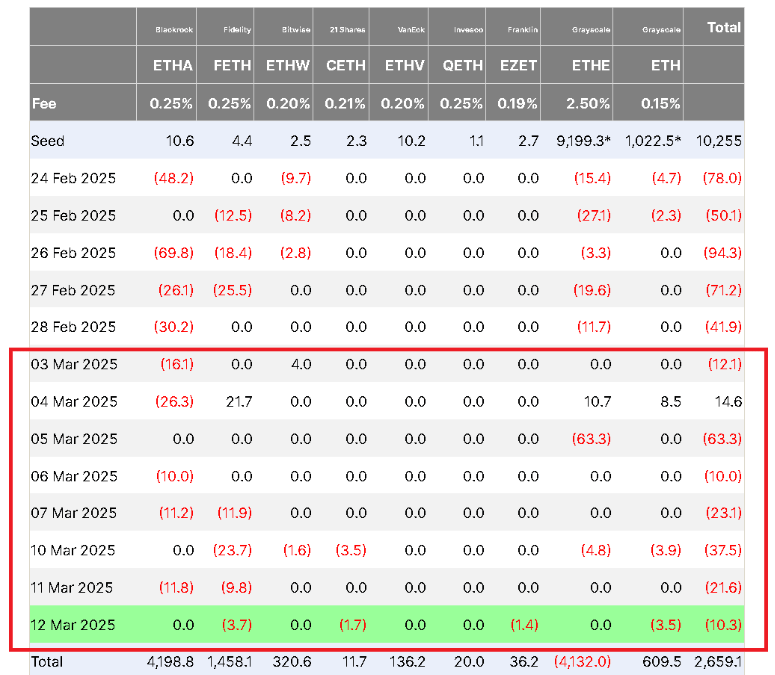Click the 0.19% fee for EZET
775x675 pixels.
[517, 103]
